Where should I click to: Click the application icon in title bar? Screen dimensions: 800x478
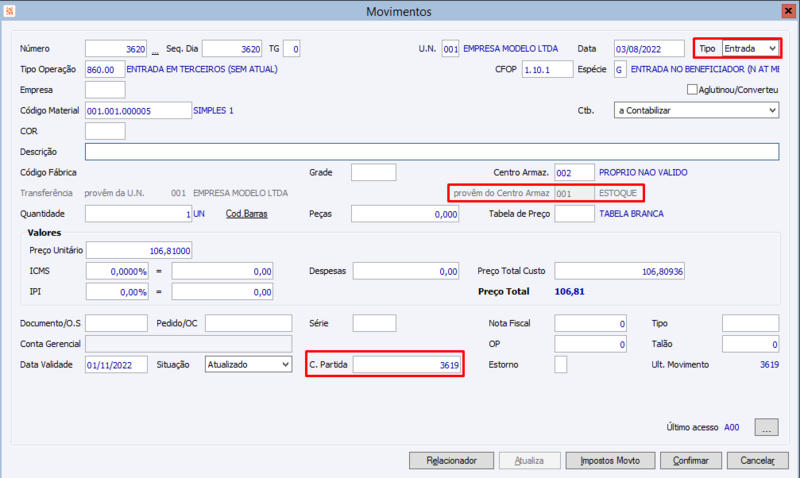tap(9, 11)
